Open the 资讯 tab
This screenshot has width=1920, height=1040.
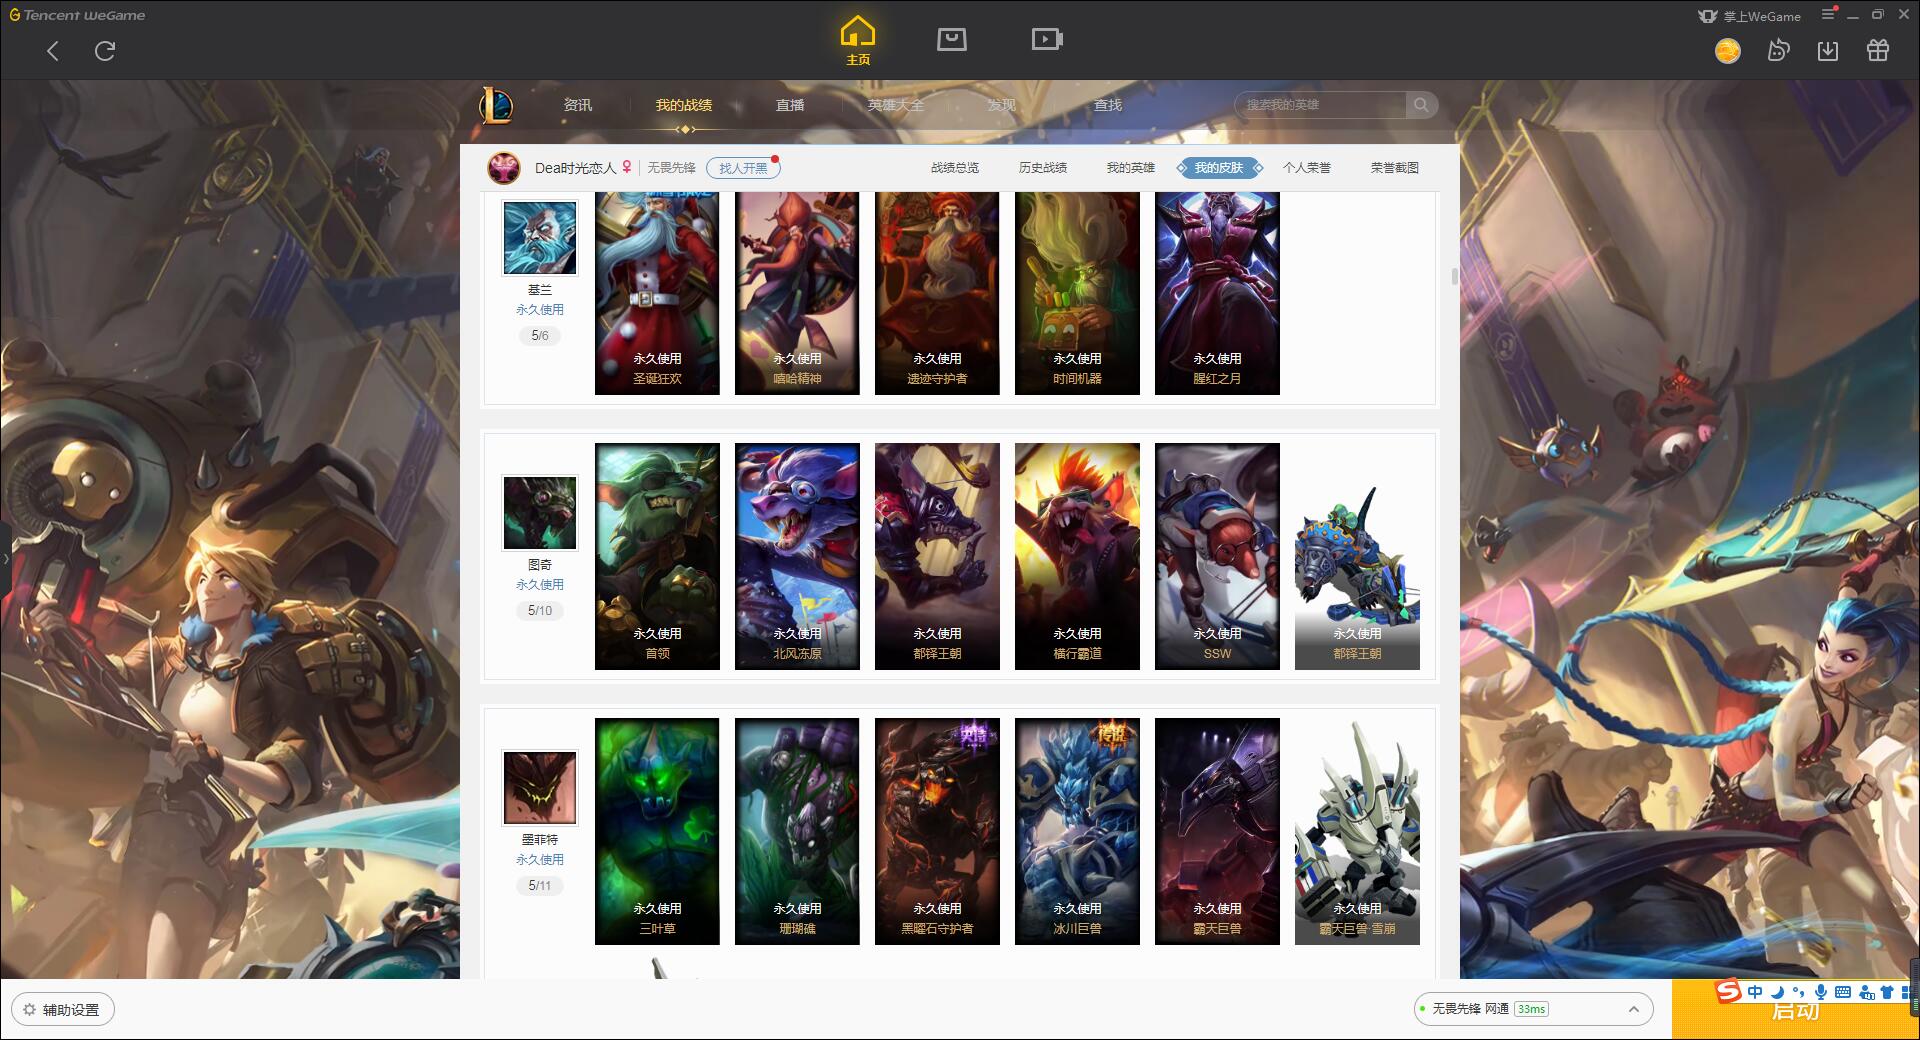pos(577,105)
